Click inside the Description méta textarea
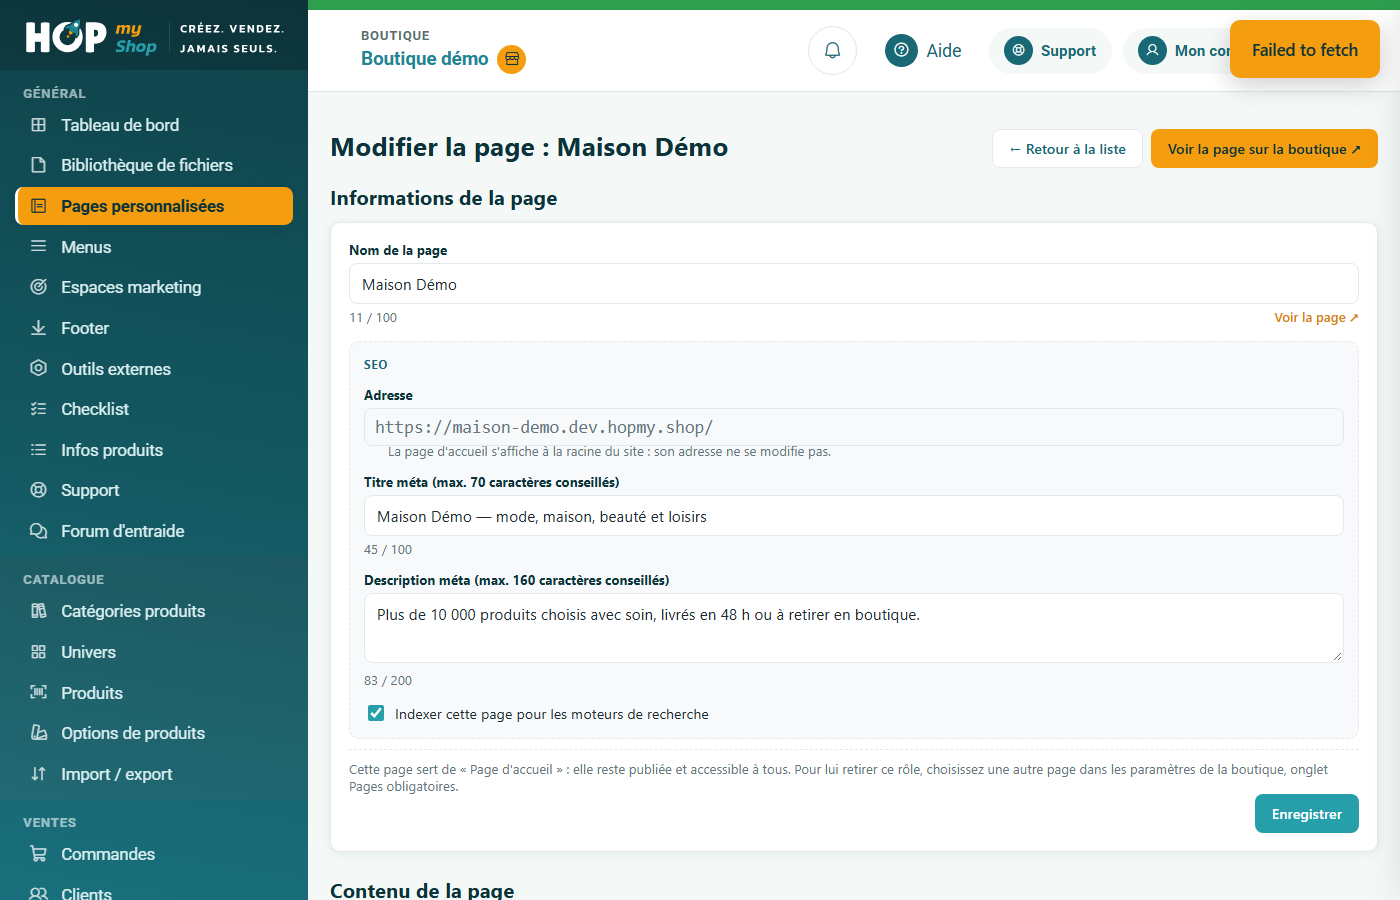1400x900 pixels. pyautogui.click(x=854, y=628)
